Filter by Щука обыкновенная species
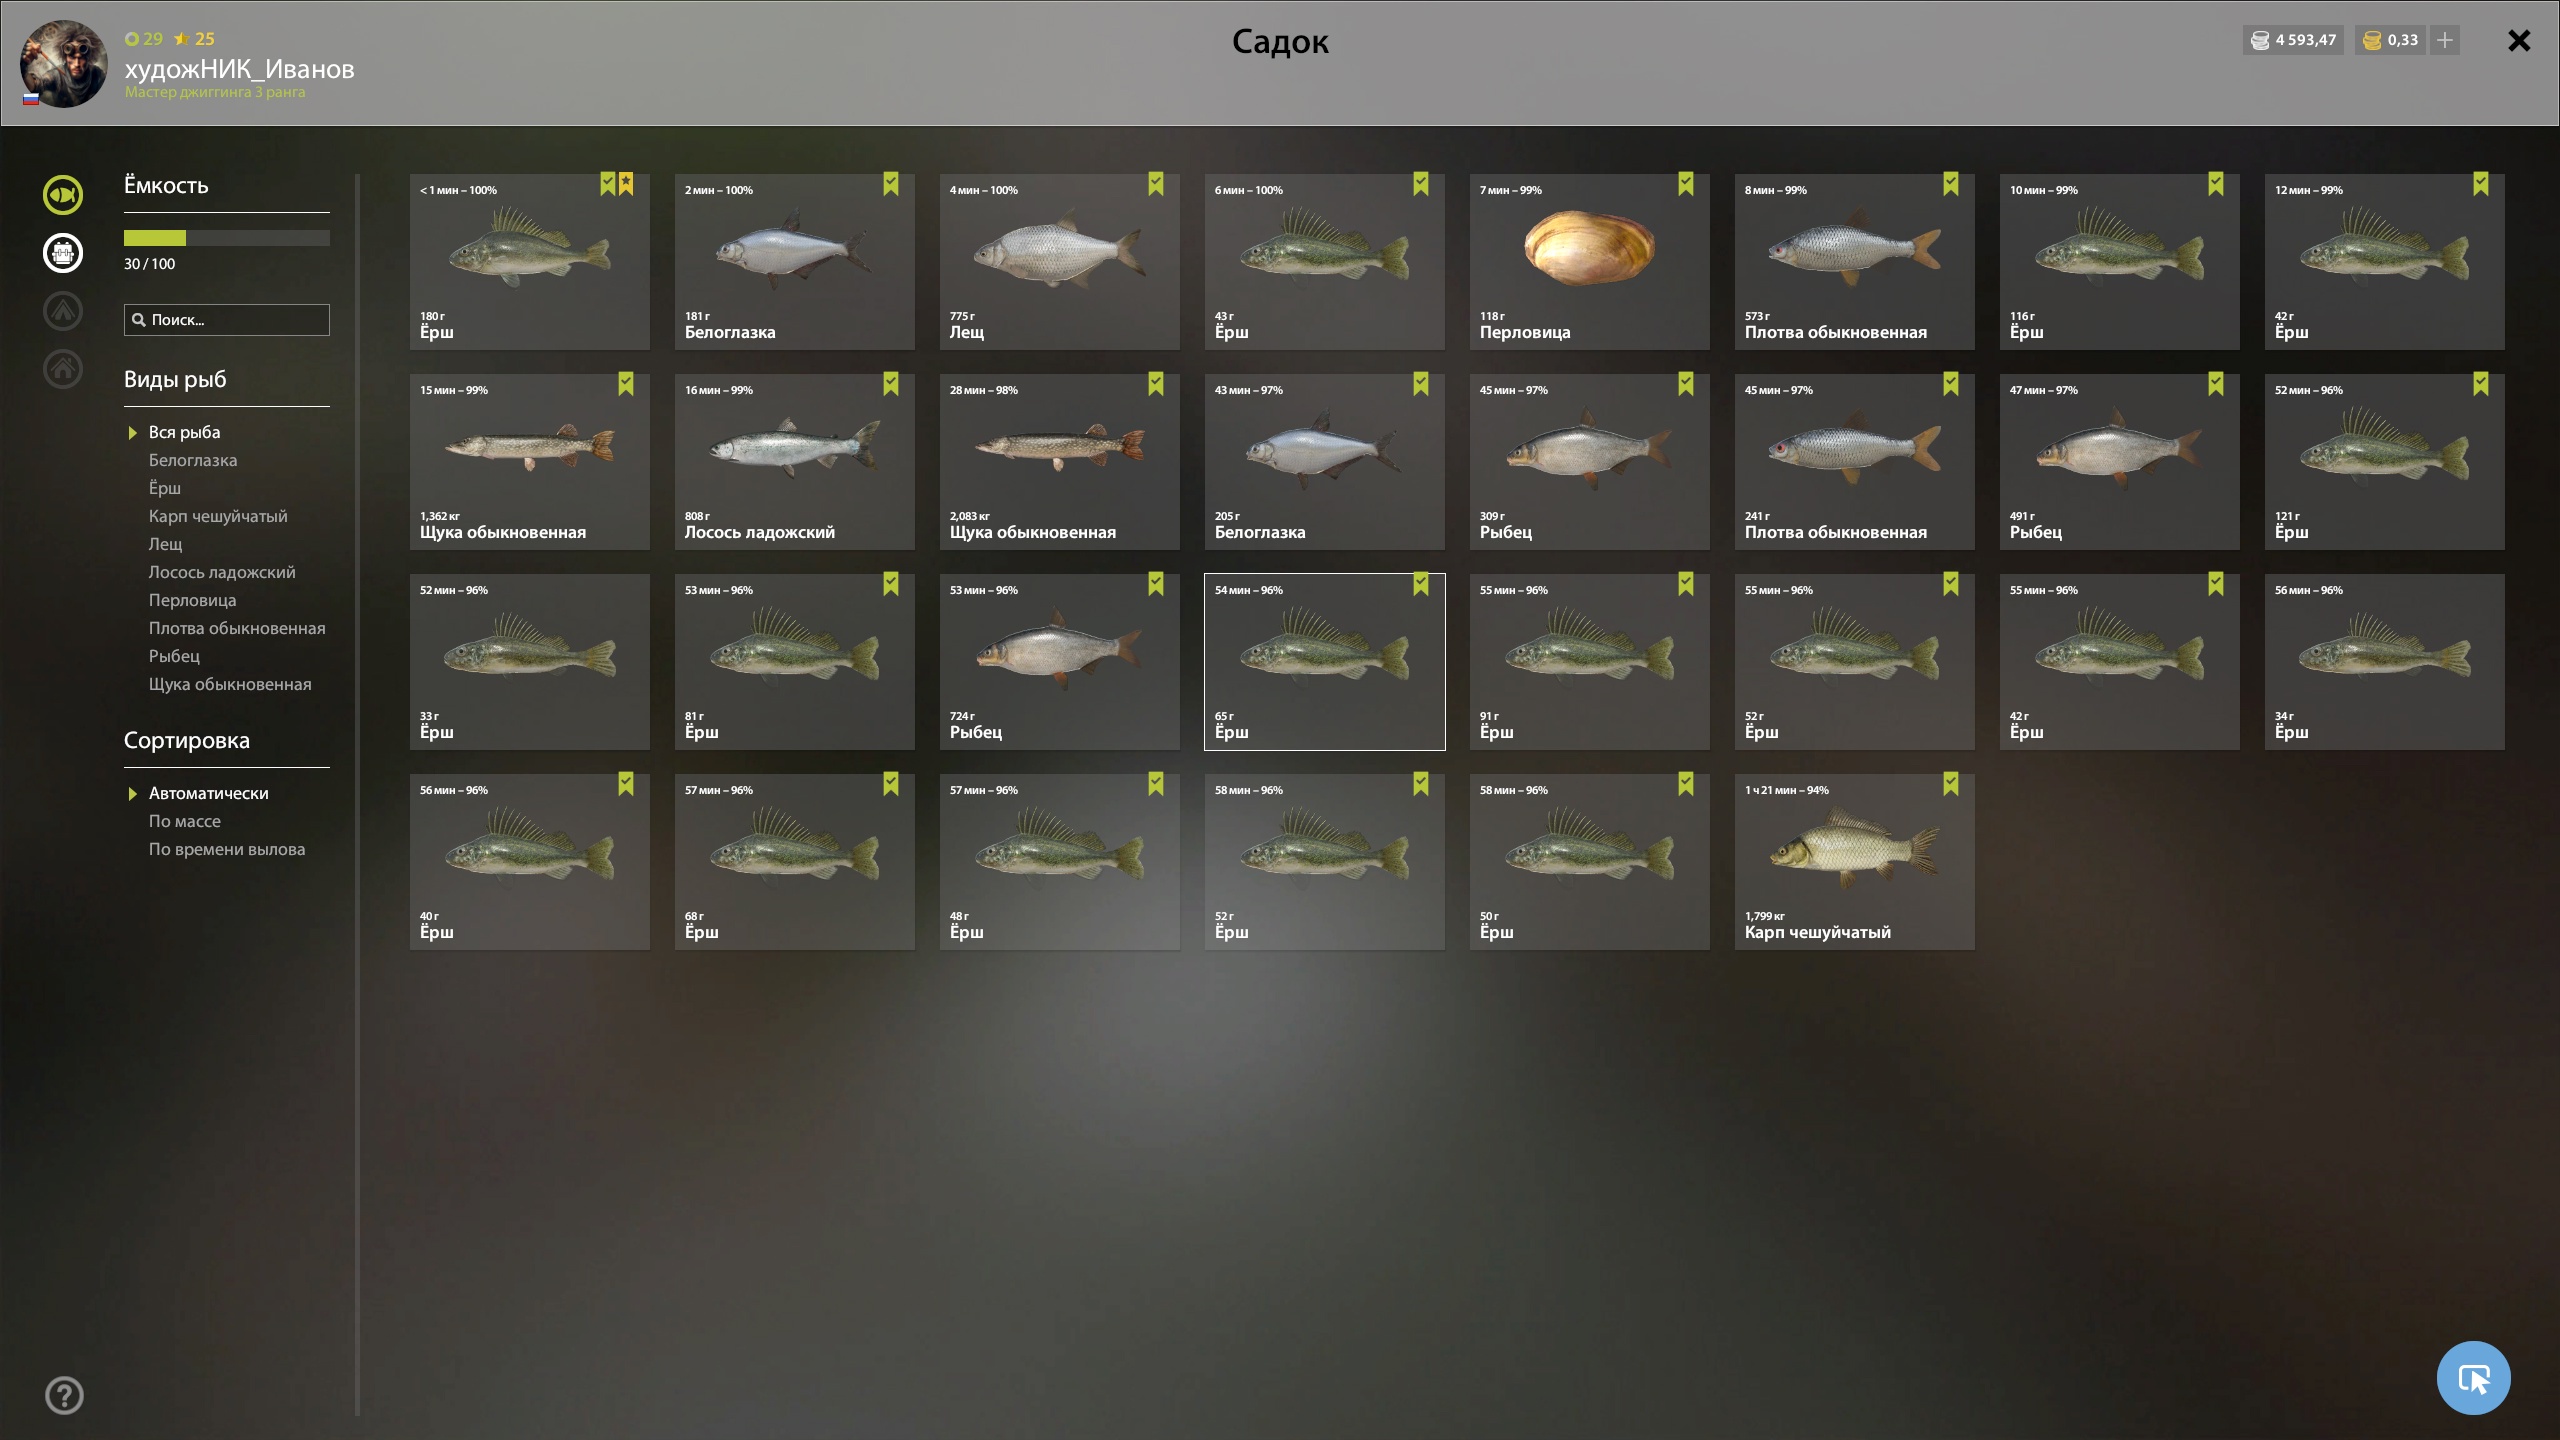This screenshot has width=2560, height=1440. (x=230, y=684)
